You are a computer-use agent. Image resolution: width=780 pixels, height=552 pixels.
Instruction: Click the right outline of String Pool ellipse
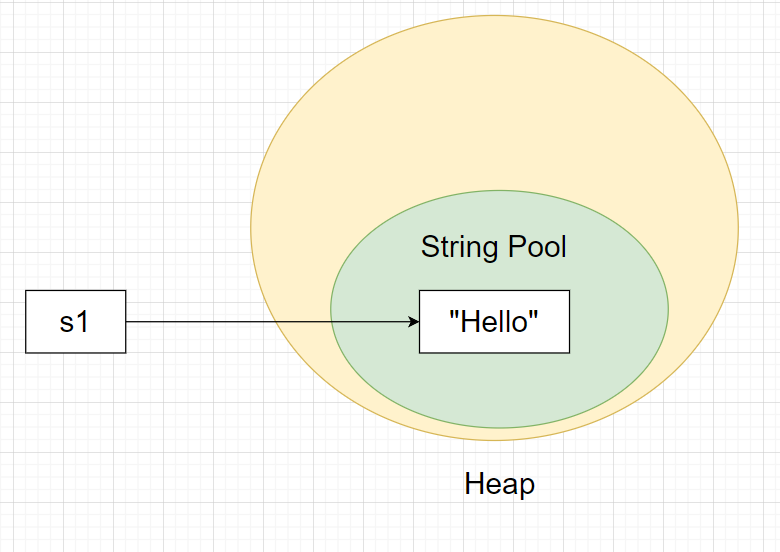668,307
